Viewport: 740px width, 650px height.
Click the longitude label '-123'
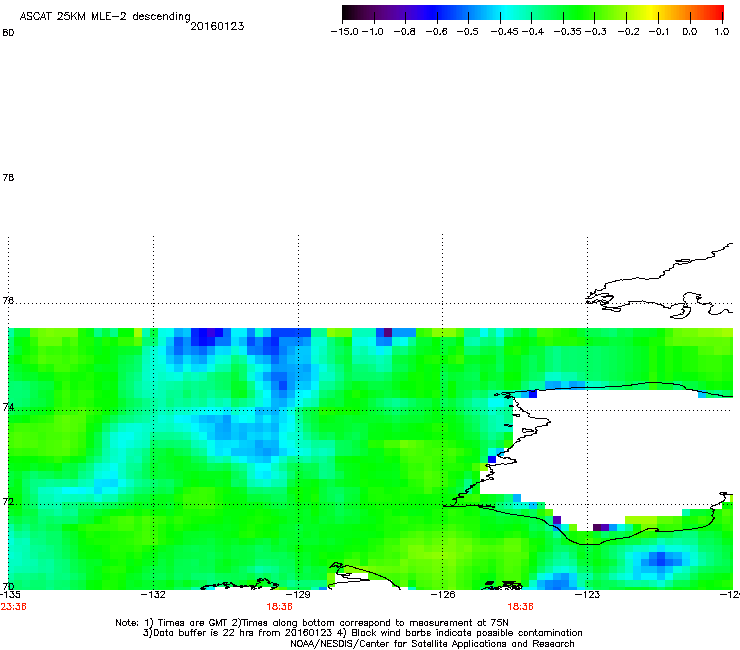point(587,594)
